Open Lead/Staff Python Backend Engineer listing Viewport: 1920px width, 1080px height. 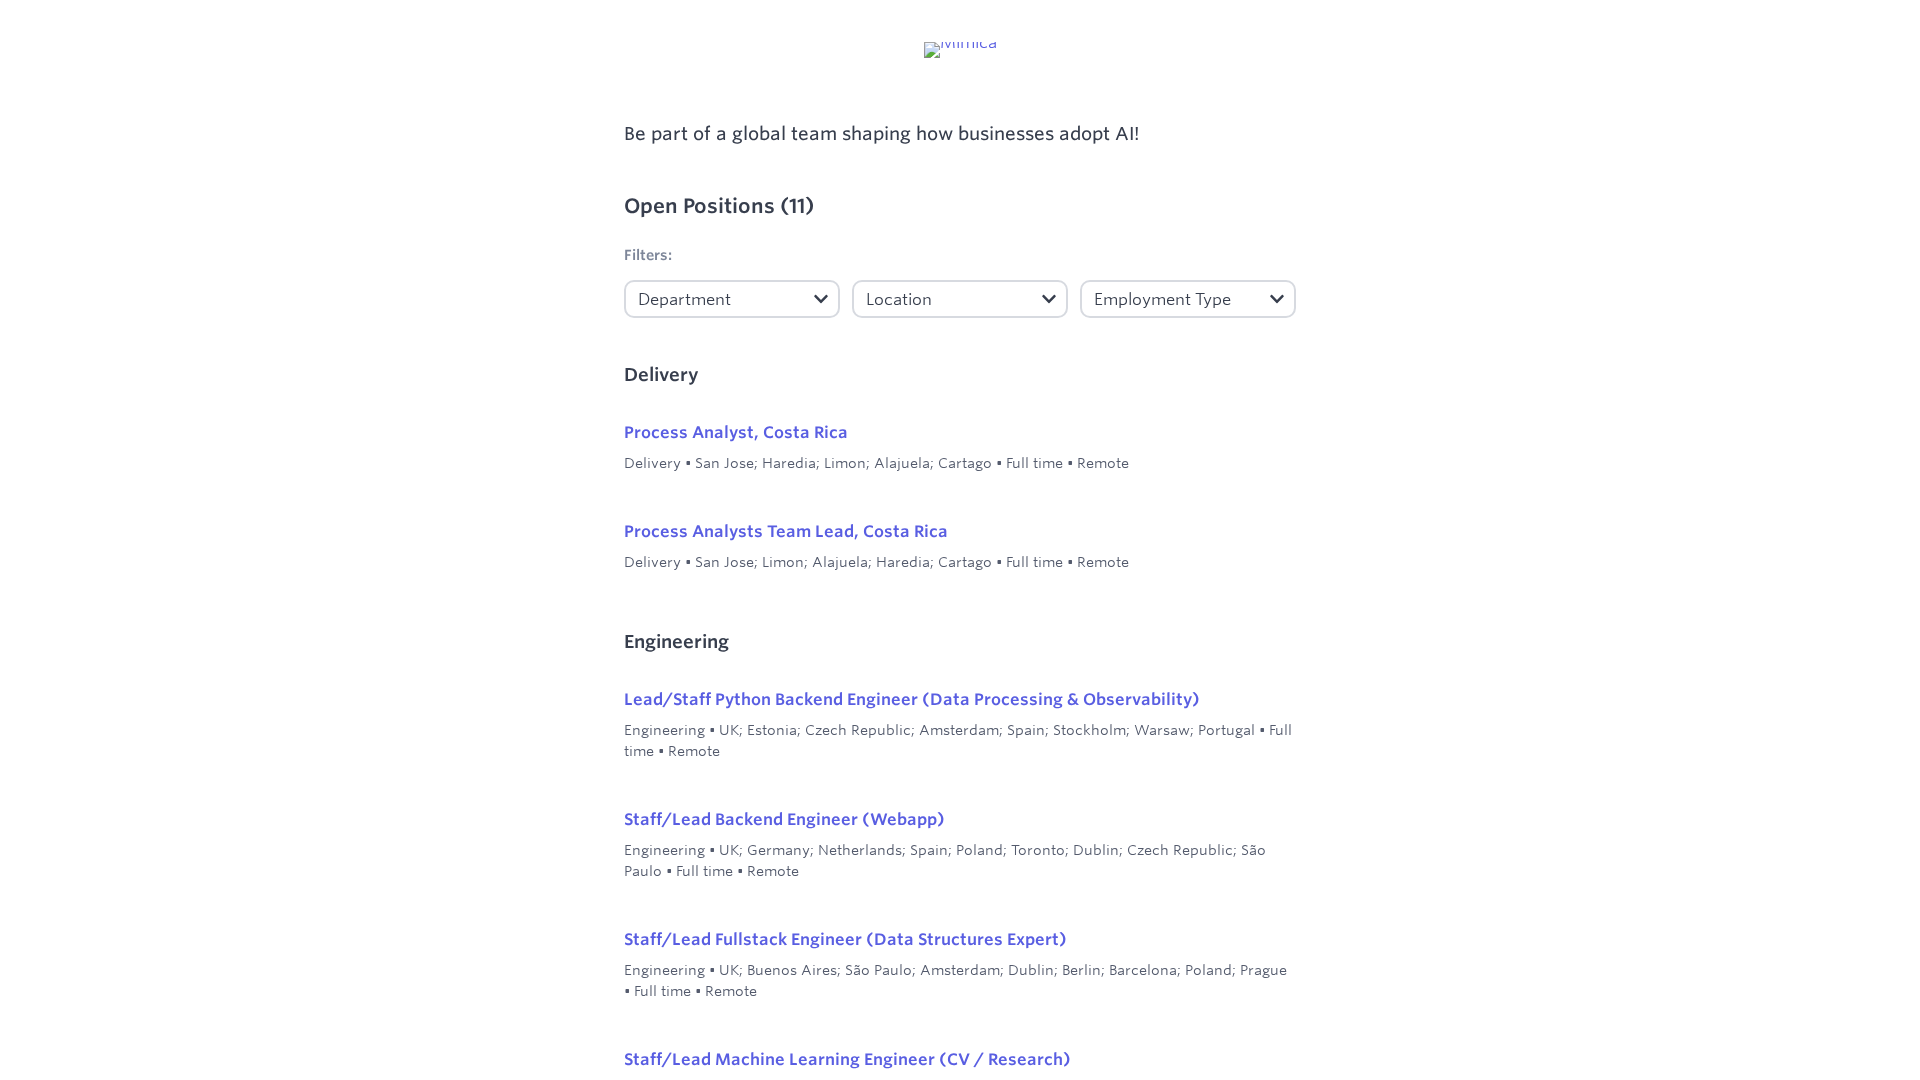pyautogui.click(x=911, y=699)
